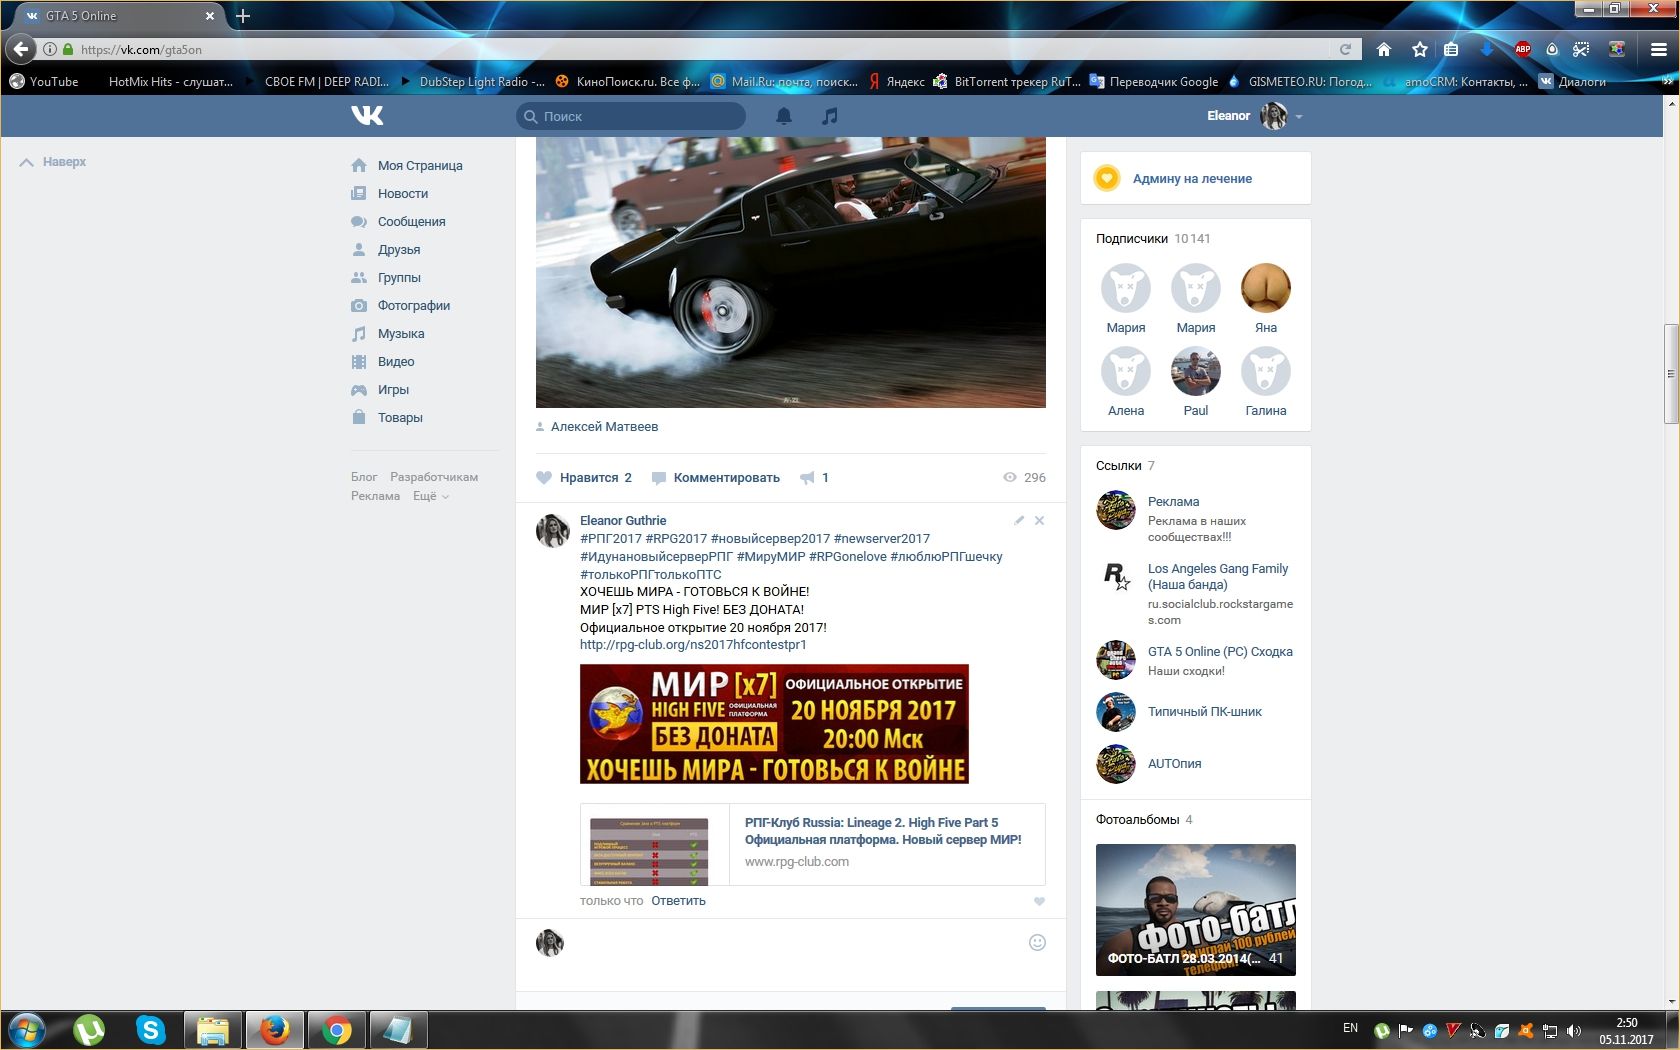Open the music note icon in header

(829, 116)
